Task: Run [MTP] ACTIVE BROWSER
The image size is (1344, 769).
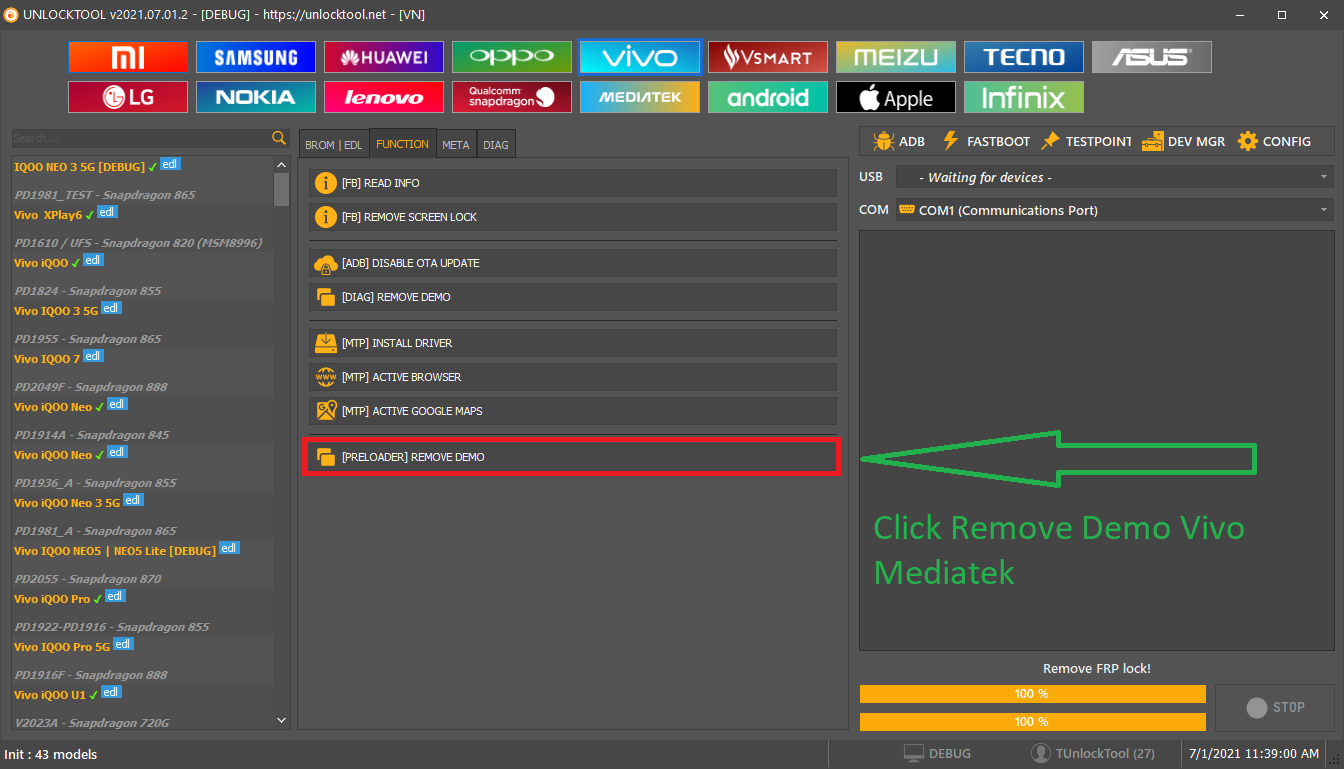Action: click(572, 377)
